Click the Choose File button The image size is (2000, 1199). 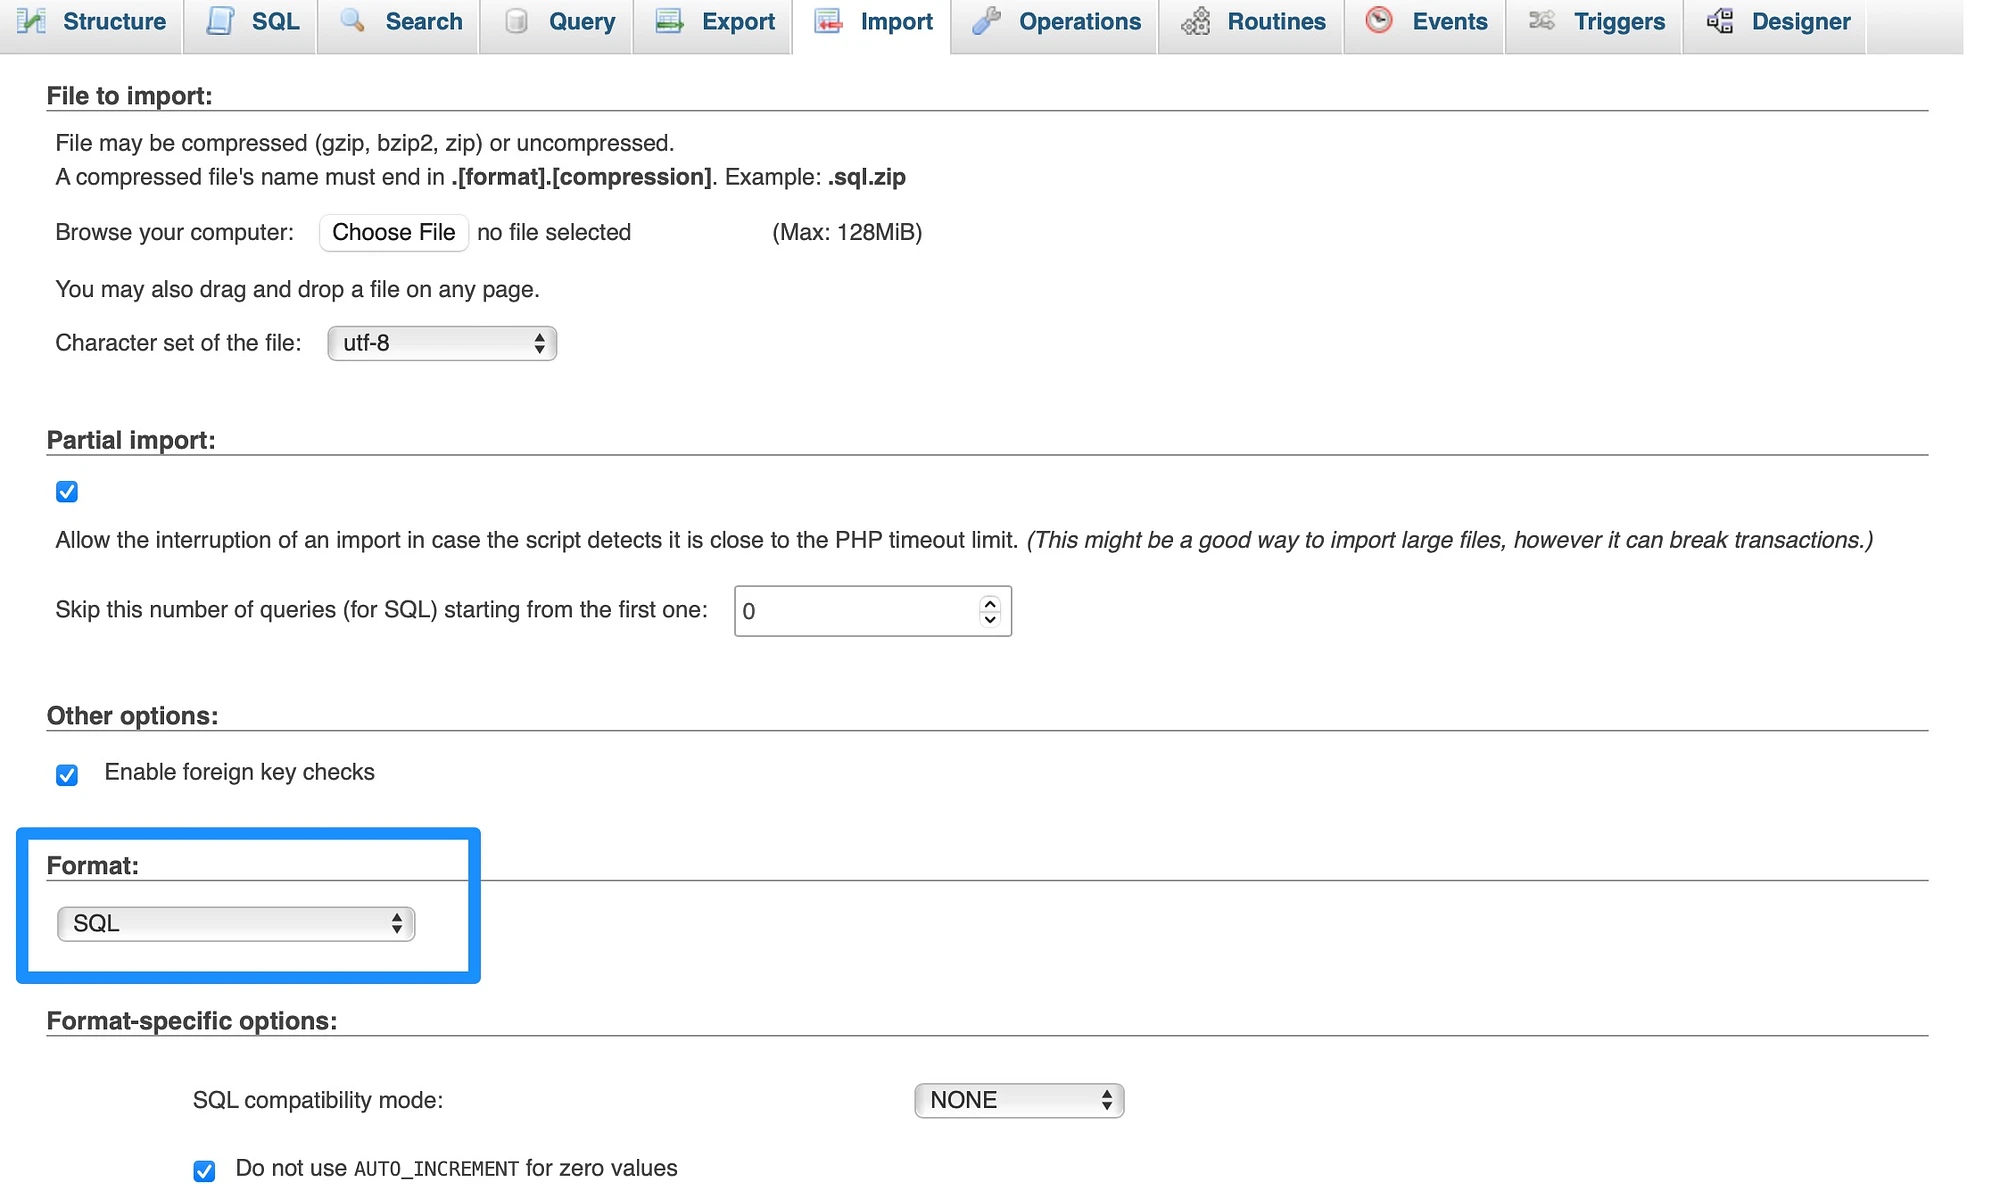(392, 231)
